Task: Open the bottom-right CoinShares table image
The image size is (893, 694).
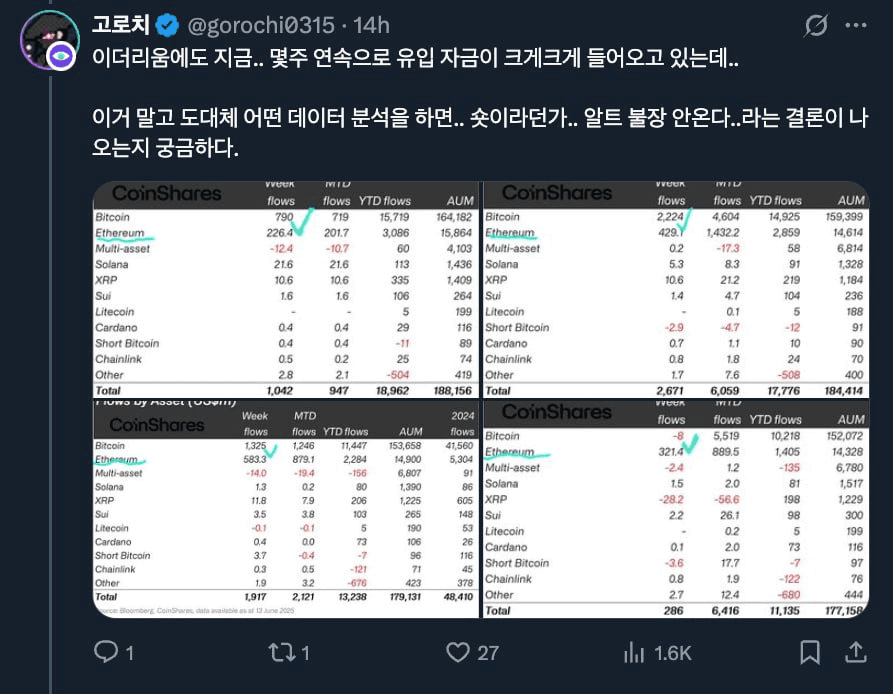Action: click(676, 509)
